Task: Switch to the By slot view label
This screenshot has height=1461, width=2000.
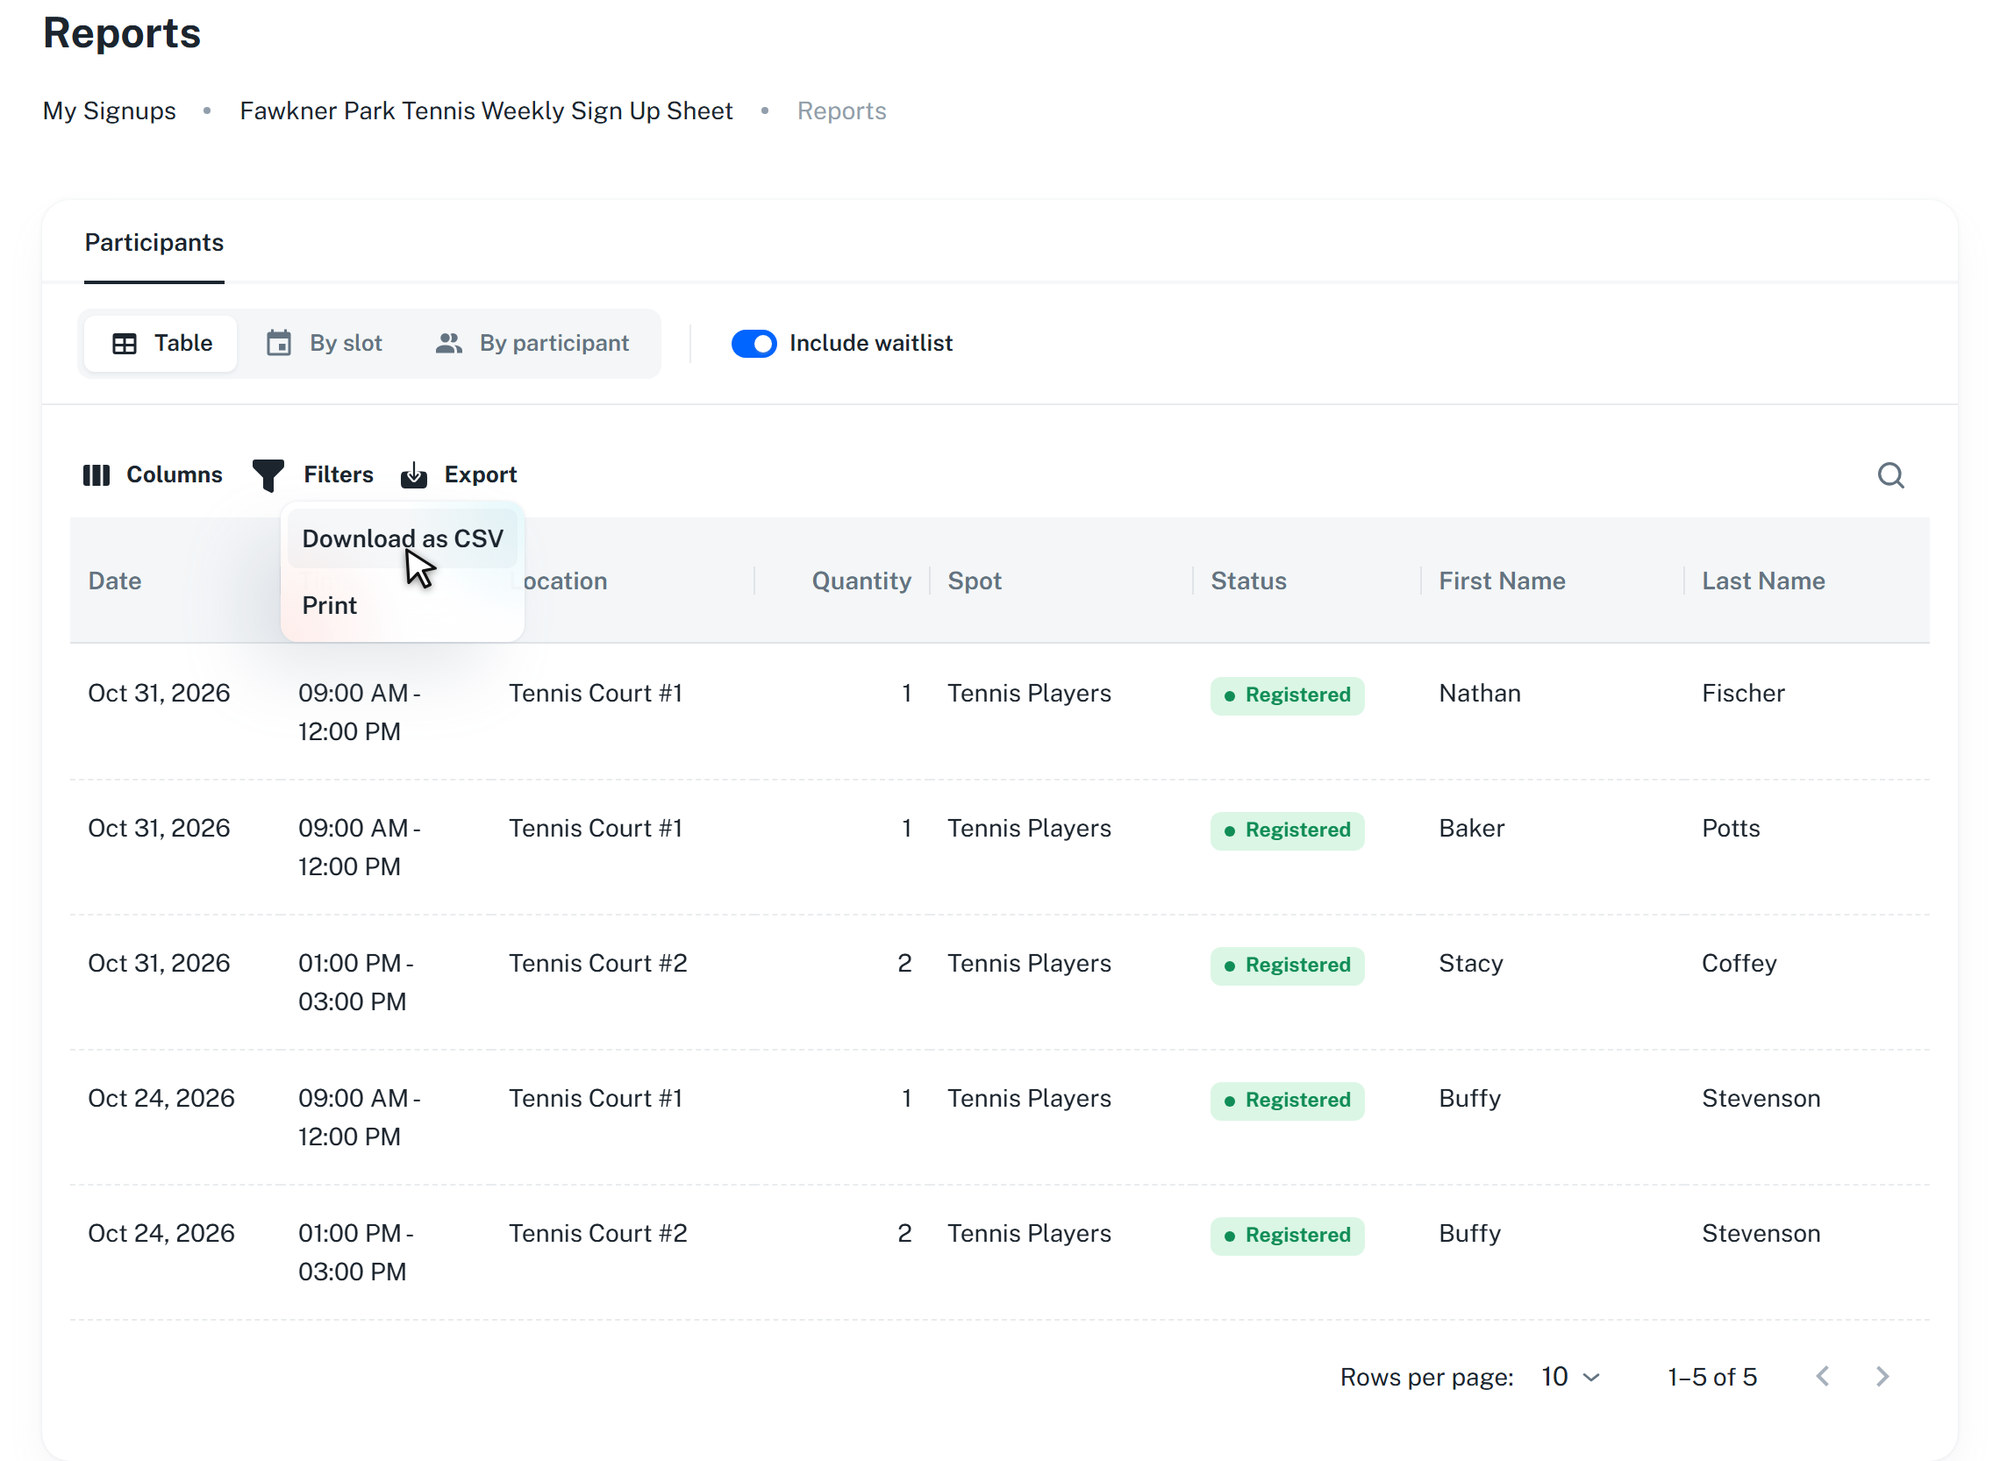Action: pyautogui.click(x=346, y=343)
